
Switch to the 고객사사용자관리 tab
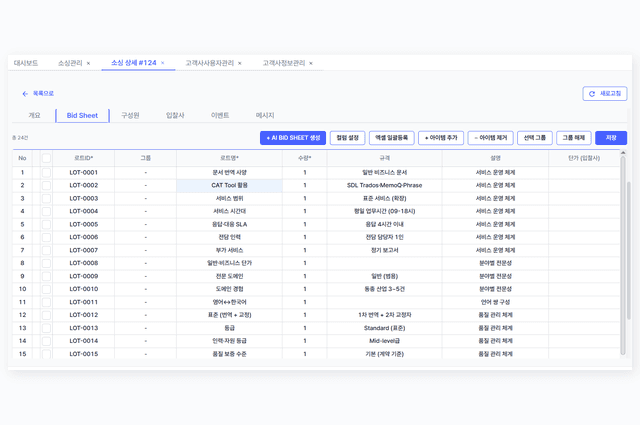tap(209, 63)
